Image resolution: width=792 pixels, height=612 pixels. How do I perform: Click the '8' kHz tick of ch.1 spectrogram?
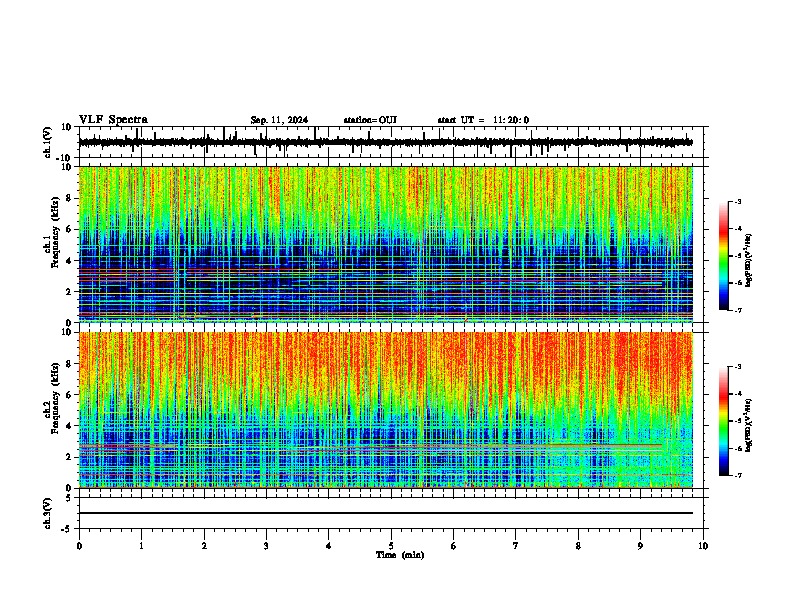click(x=69, y=198)
